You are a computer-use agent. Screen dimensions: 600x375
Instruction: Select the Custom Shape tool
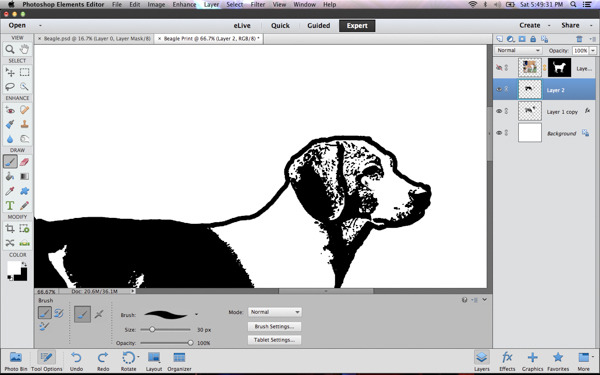pos(24,191)
